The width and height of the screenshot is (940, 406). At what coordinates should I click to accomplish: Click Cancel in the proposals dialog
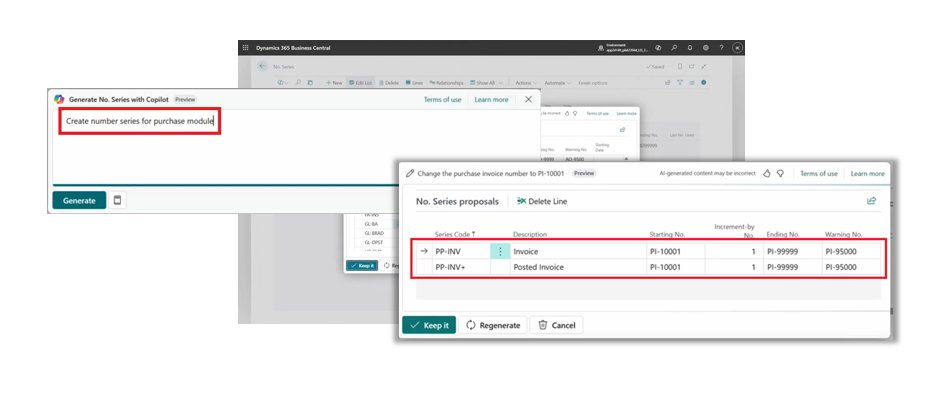pyautogui.click(x=556, y=325)
